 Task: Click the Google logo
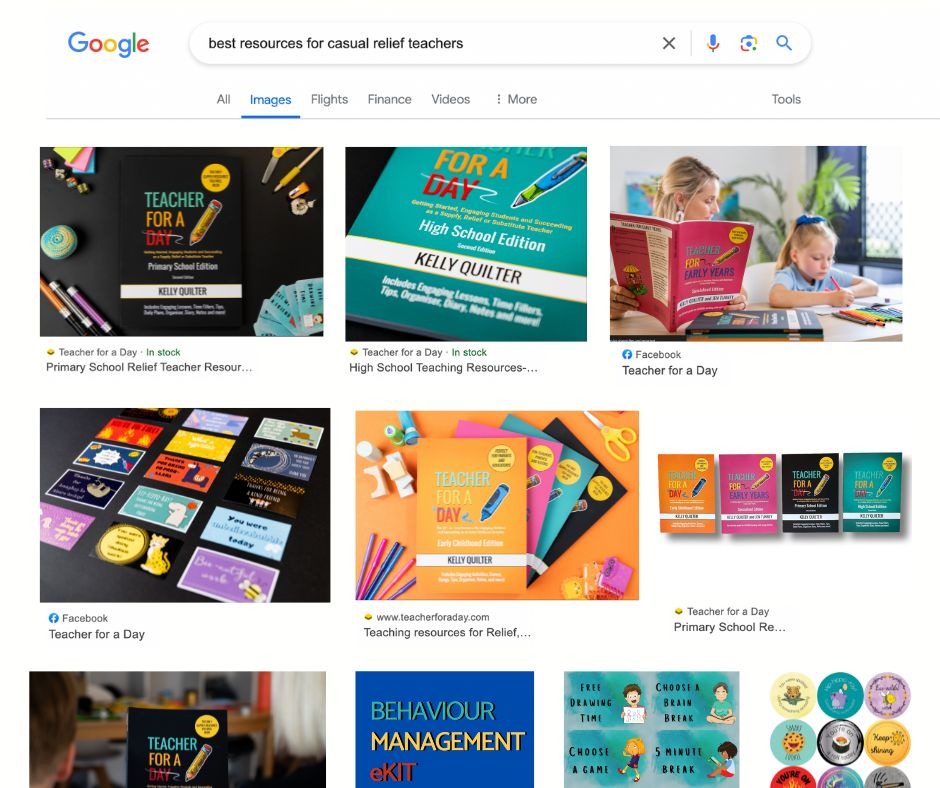[x=109, y=44]
